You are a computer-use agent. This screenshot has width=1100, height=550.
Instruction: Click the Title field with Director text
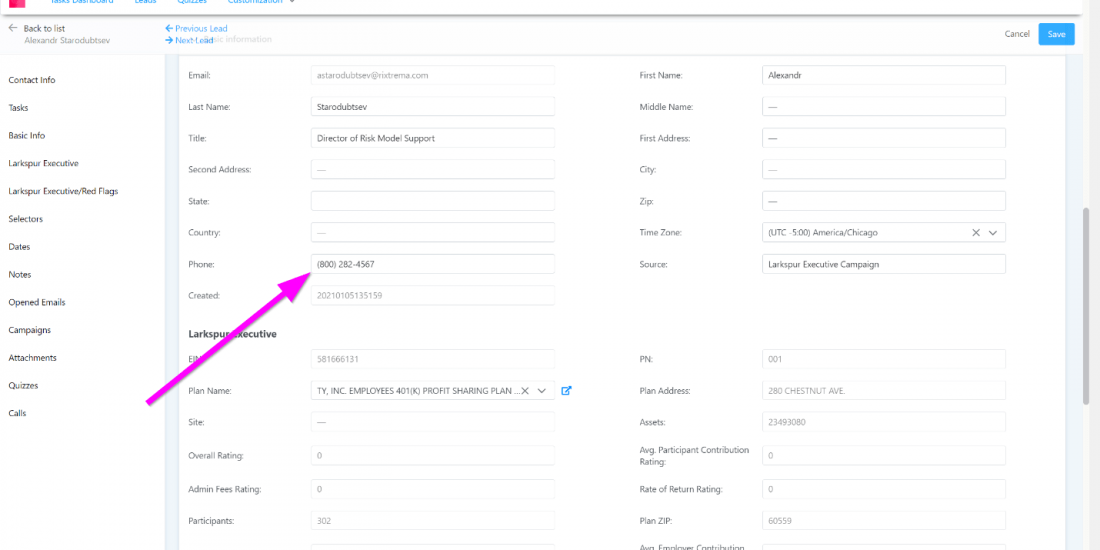coord(432,138)
